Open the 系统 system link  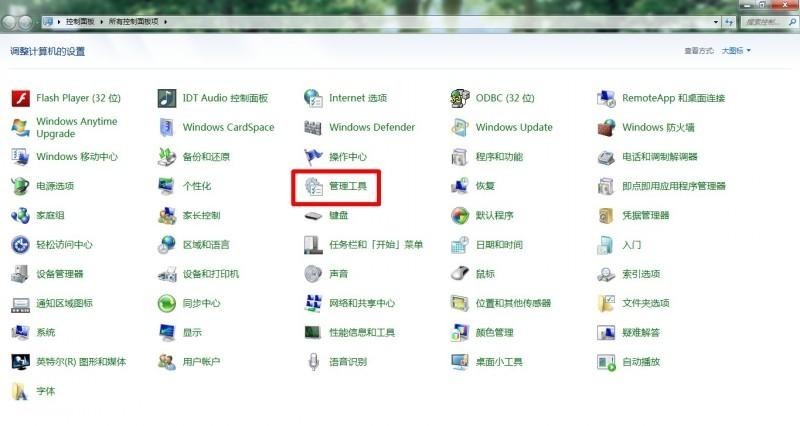(x=45, y=333)
